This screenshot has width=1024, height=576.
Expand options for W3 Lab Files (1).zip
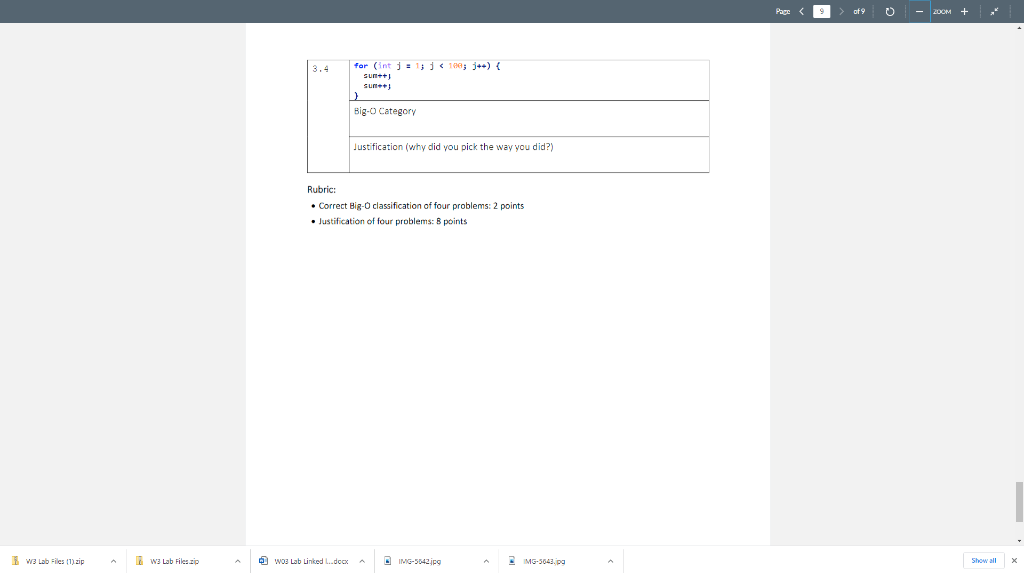click(113, 561)
